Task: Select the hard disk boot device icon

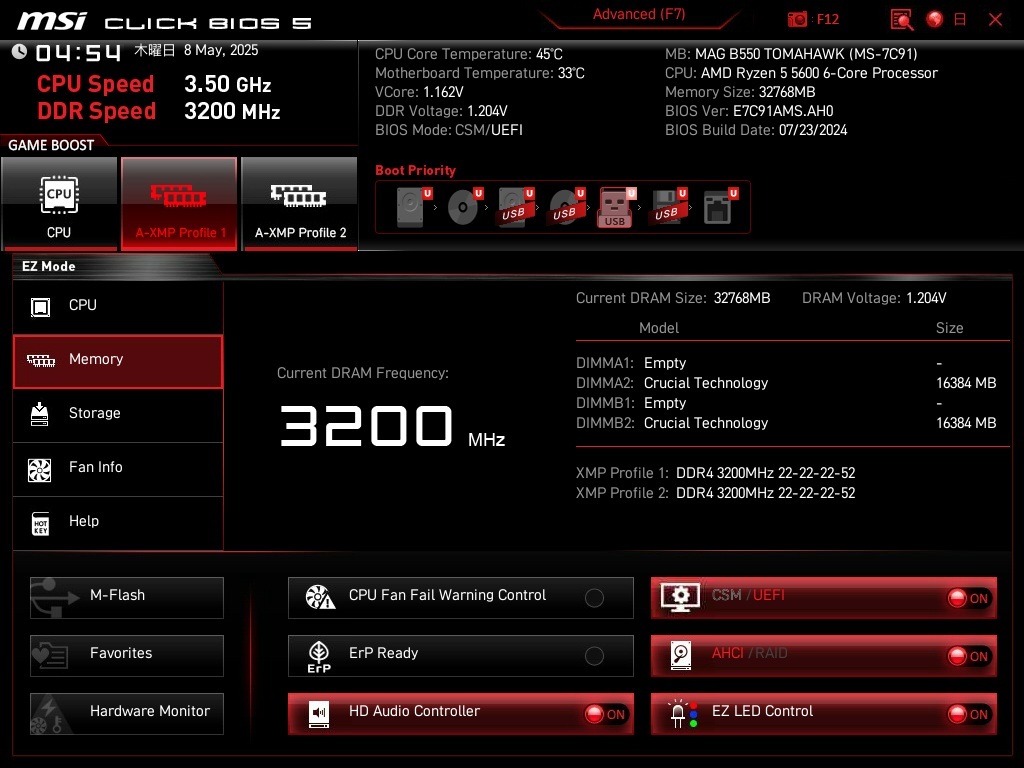Action: (411, 208)
